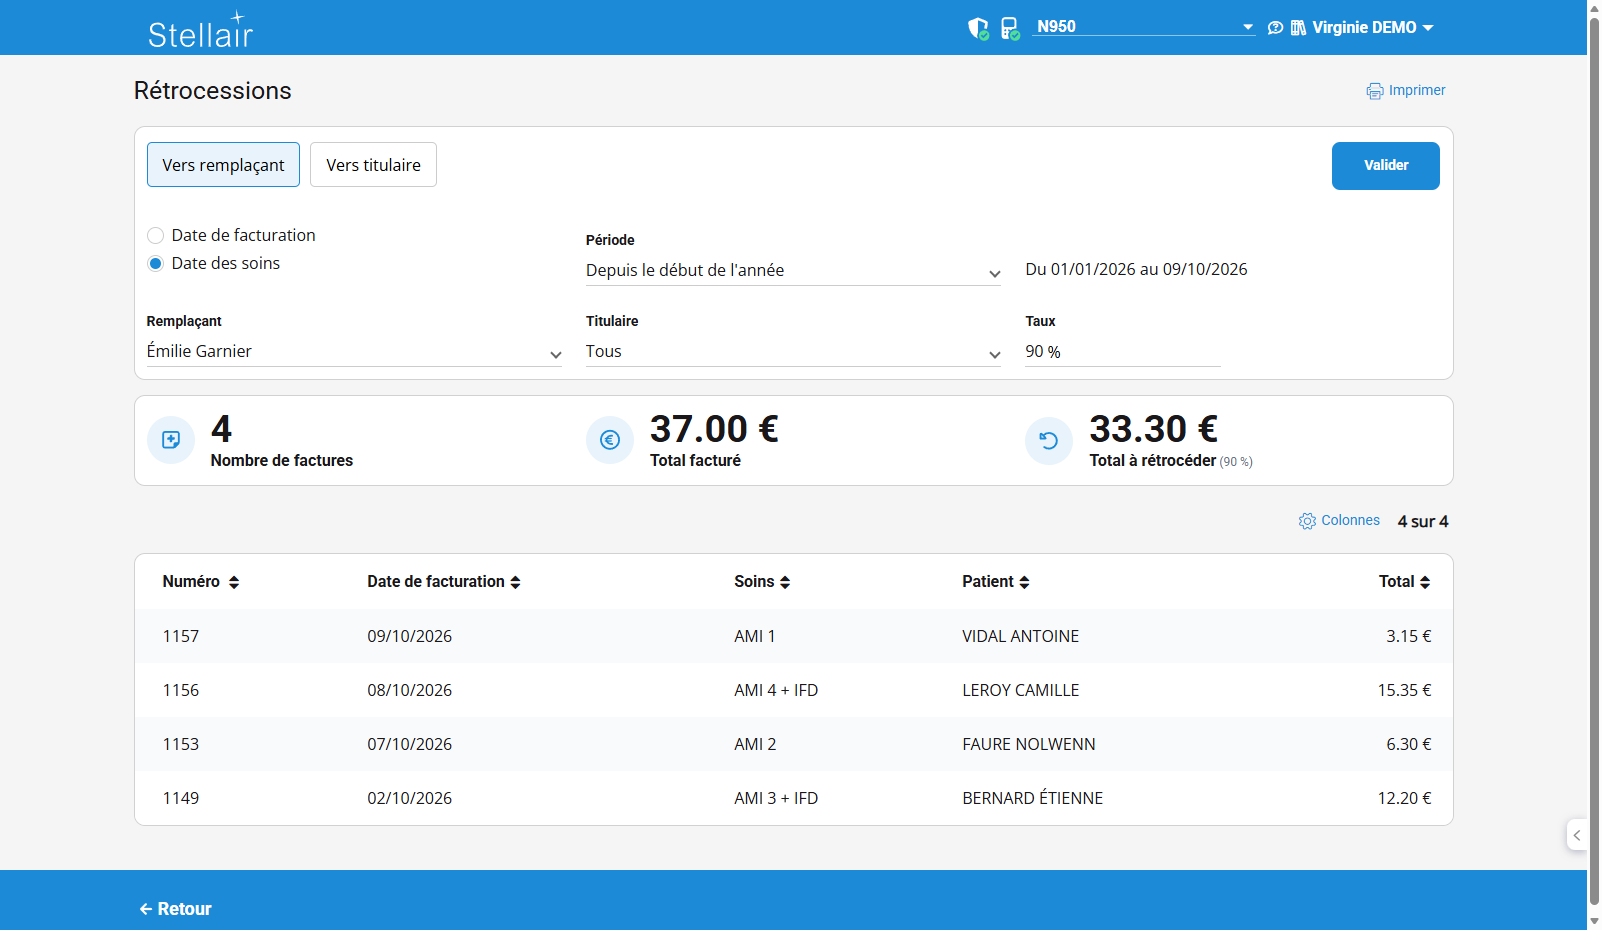Open the Remplaçant Émilie Garnier dropdown
The height and width of the screenshot is (930, 1602).
tap(354, 352)
